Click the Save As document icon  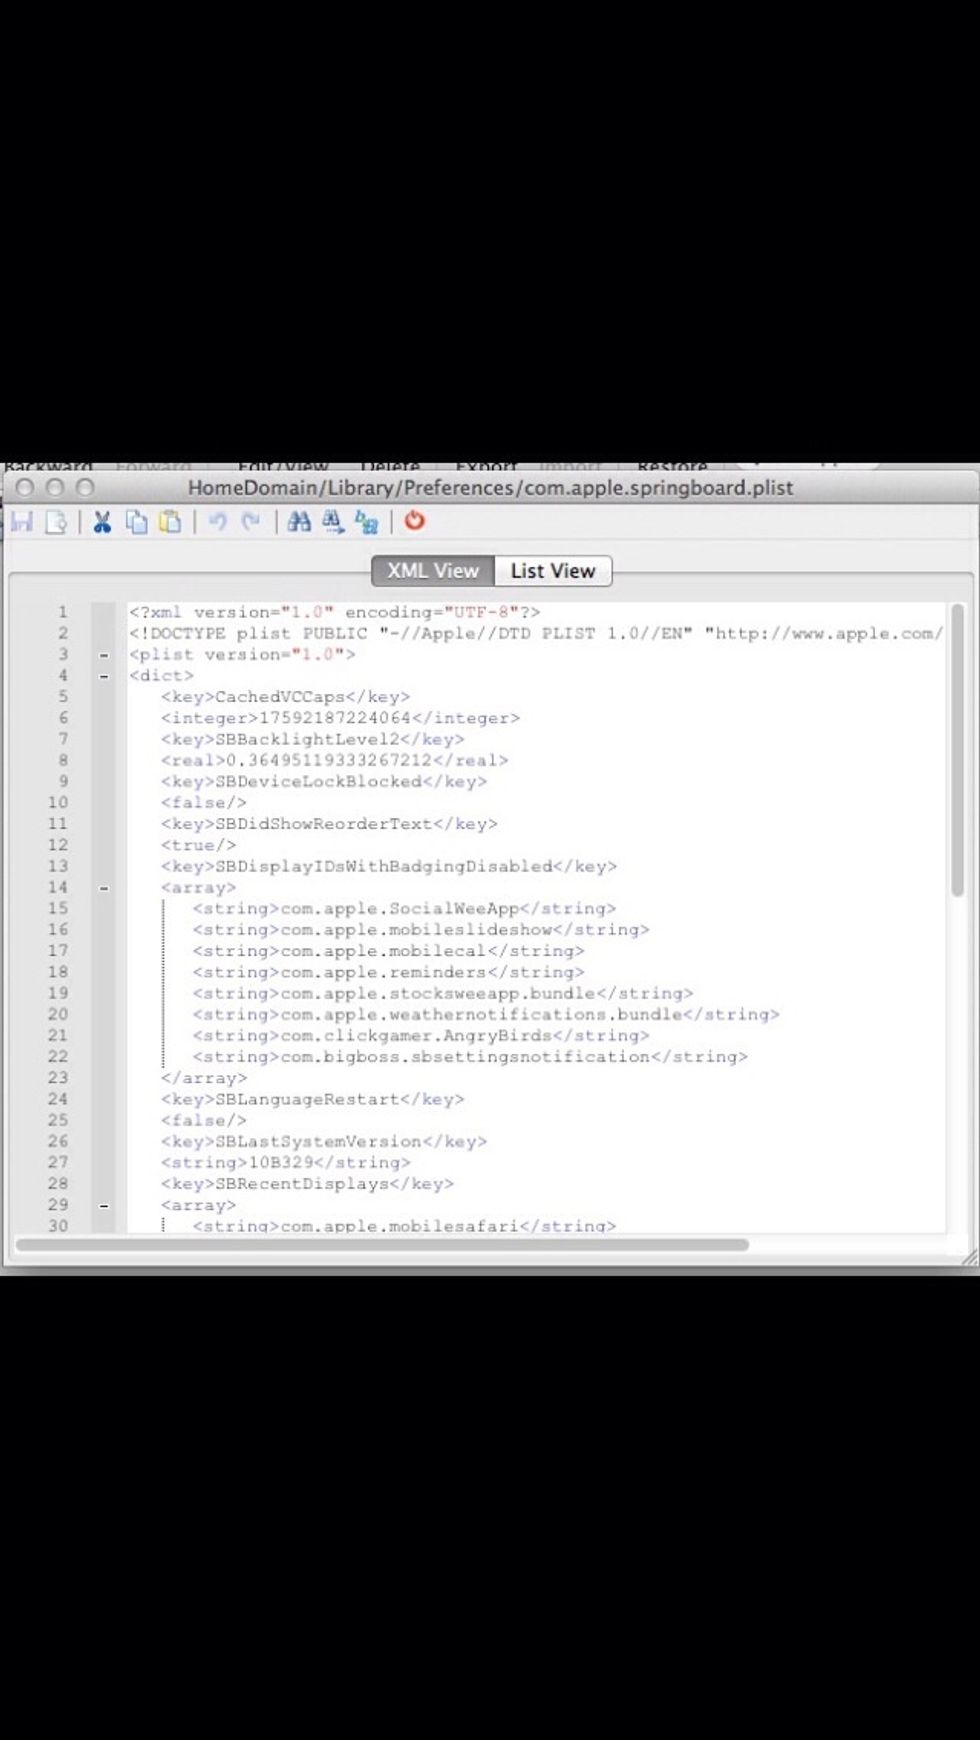(56, 521)
